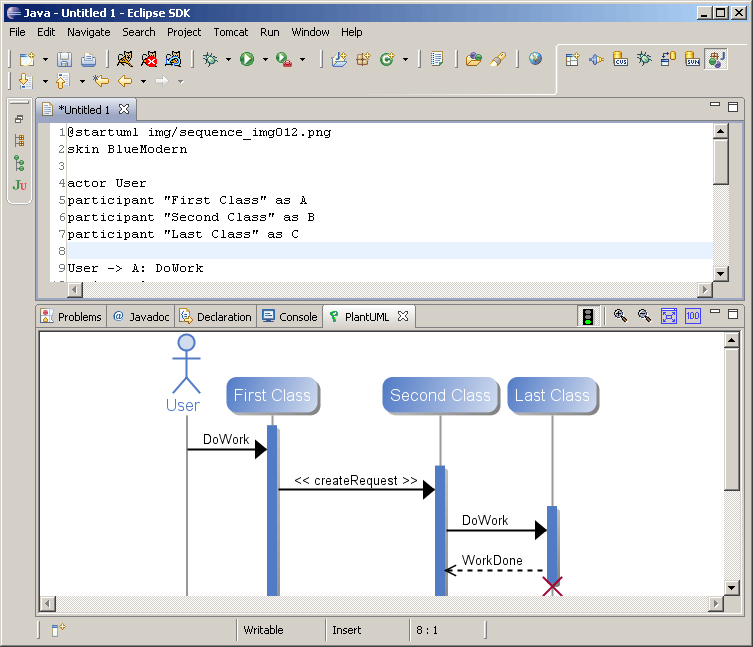Click the Open Task document icon
Screen dimensions: 753x647
click(437, 59)
